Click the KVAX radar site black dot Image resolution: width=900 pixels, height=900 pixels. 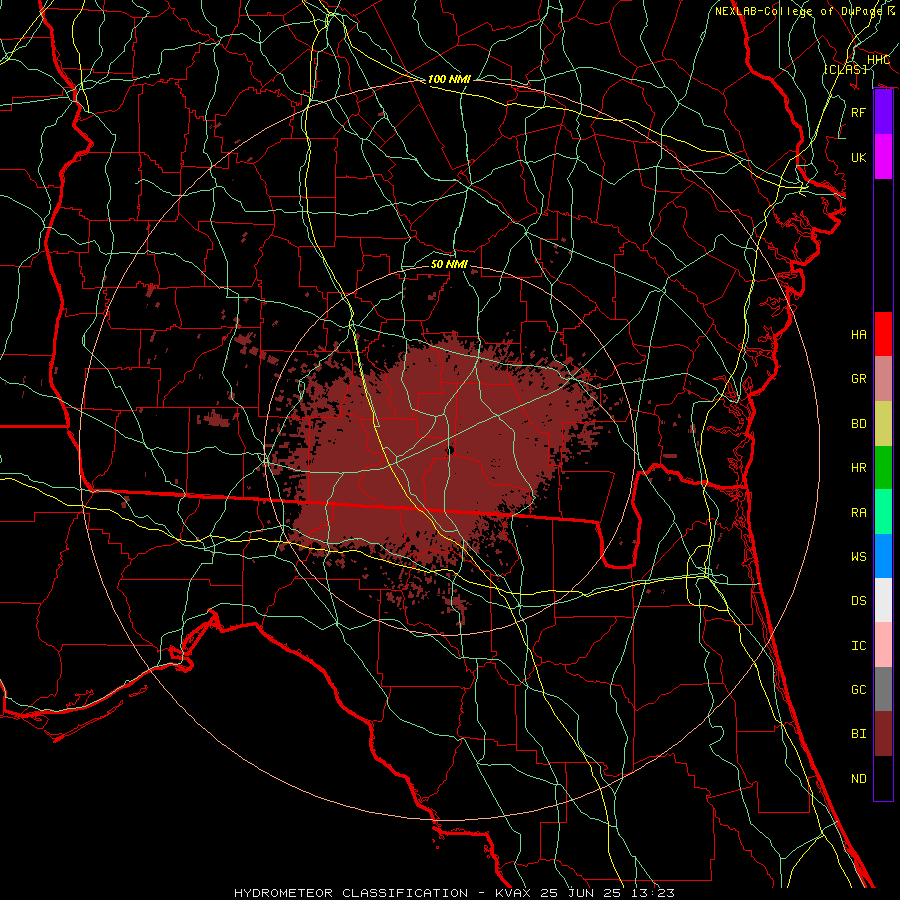click(450, 451)
